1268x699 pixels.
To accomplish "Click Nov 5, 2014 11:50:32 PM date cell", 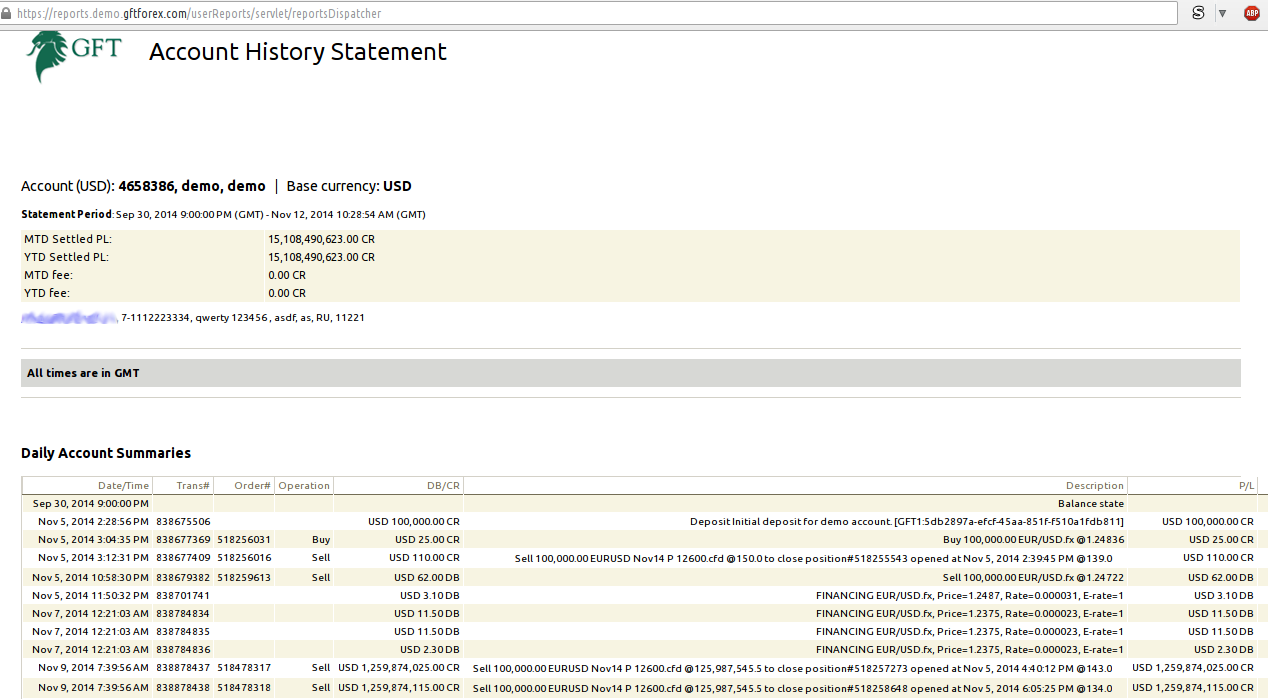I will coord(91,595).
